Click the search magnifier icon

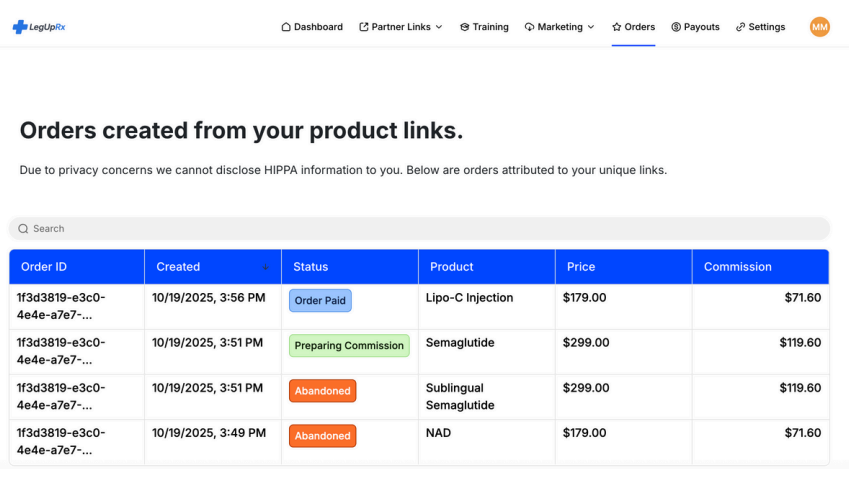click(x=23, y=229)
